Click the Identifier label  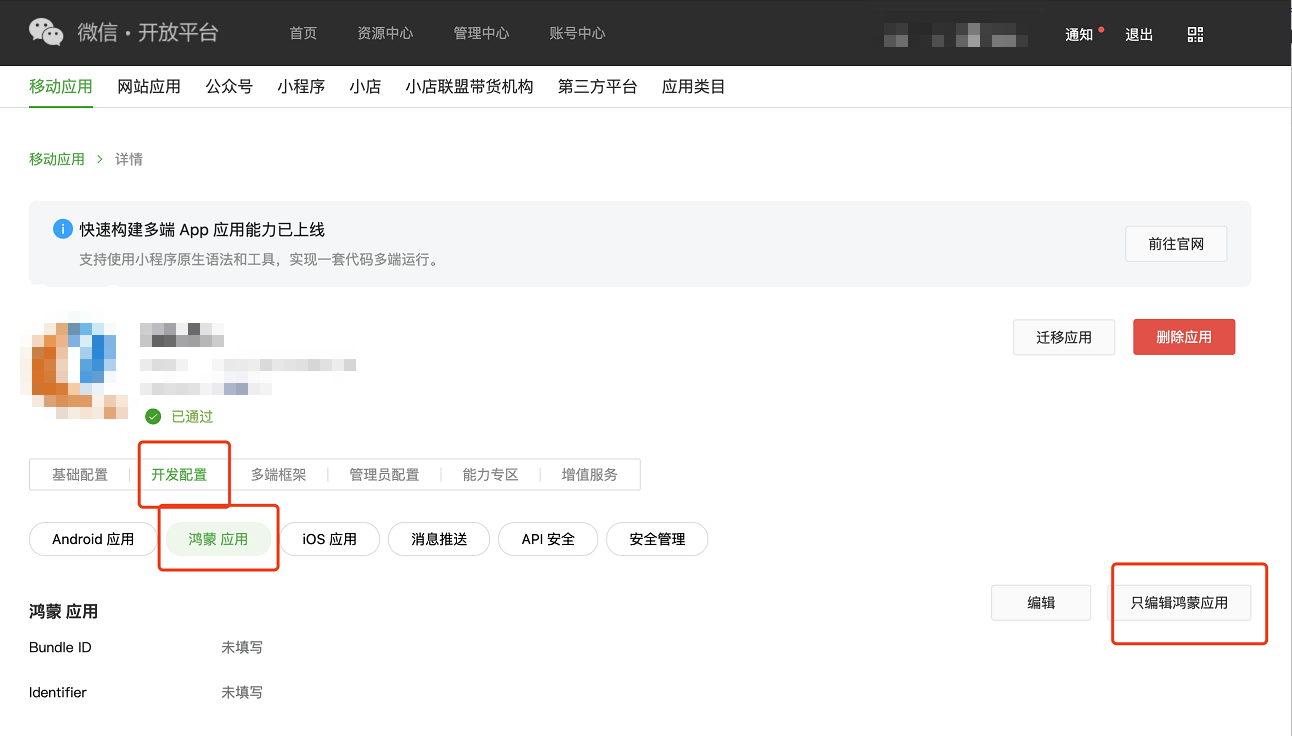[58, 692]
